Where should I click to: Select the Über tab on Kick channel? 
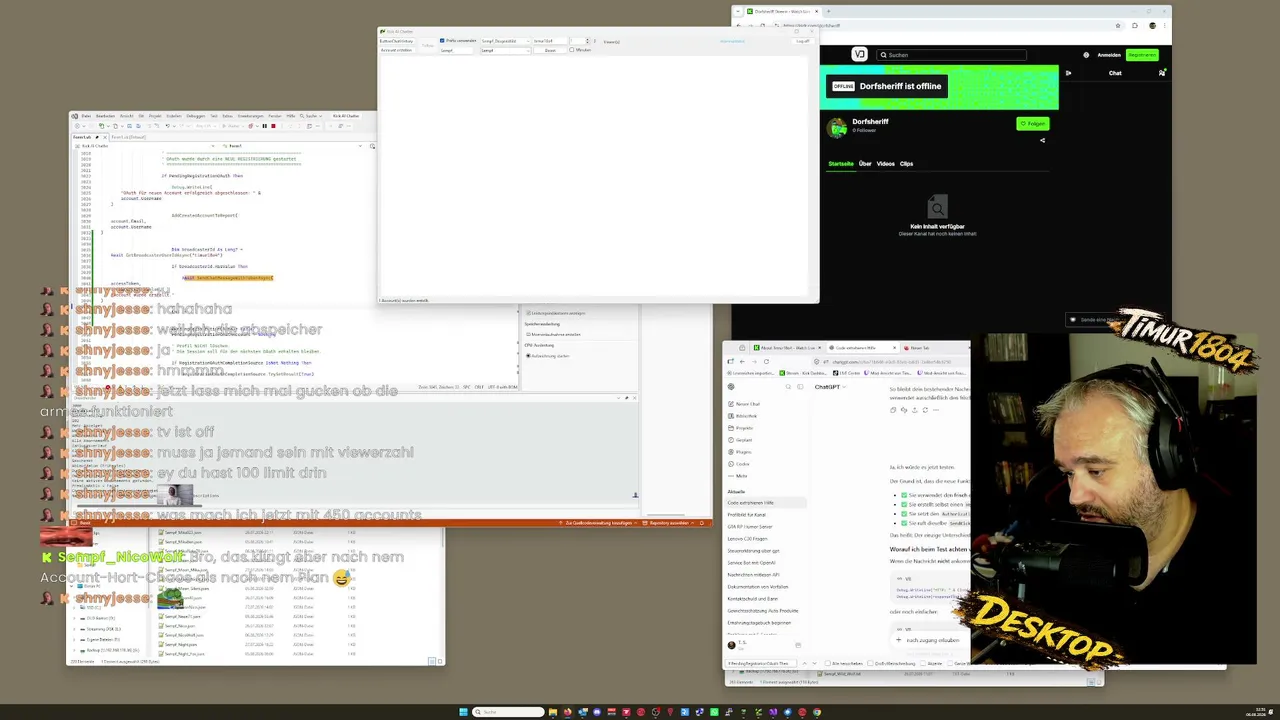[865, 164]
